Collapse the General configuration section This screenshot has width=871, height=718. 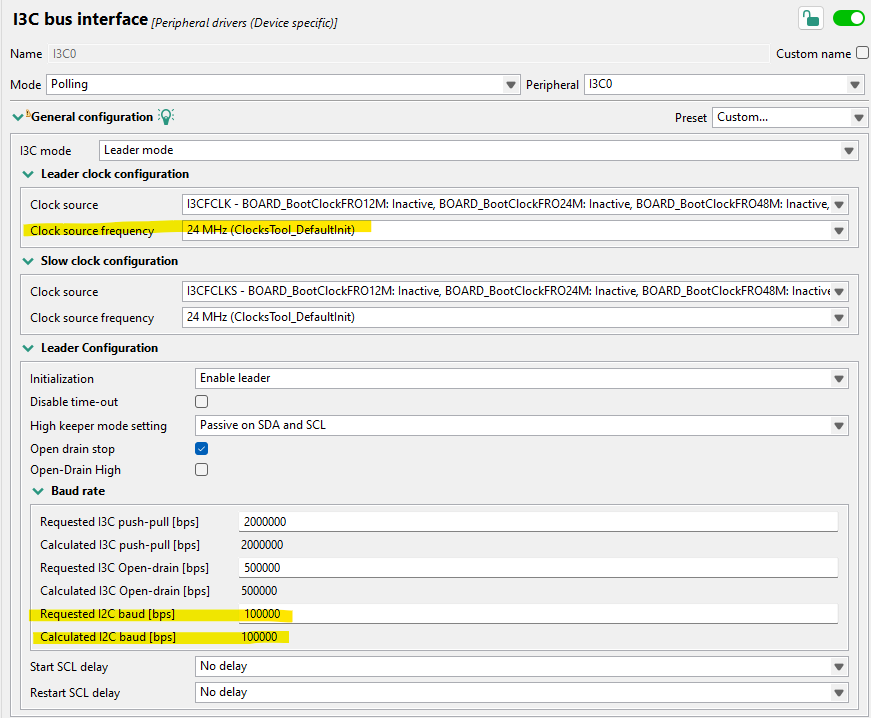17,116
